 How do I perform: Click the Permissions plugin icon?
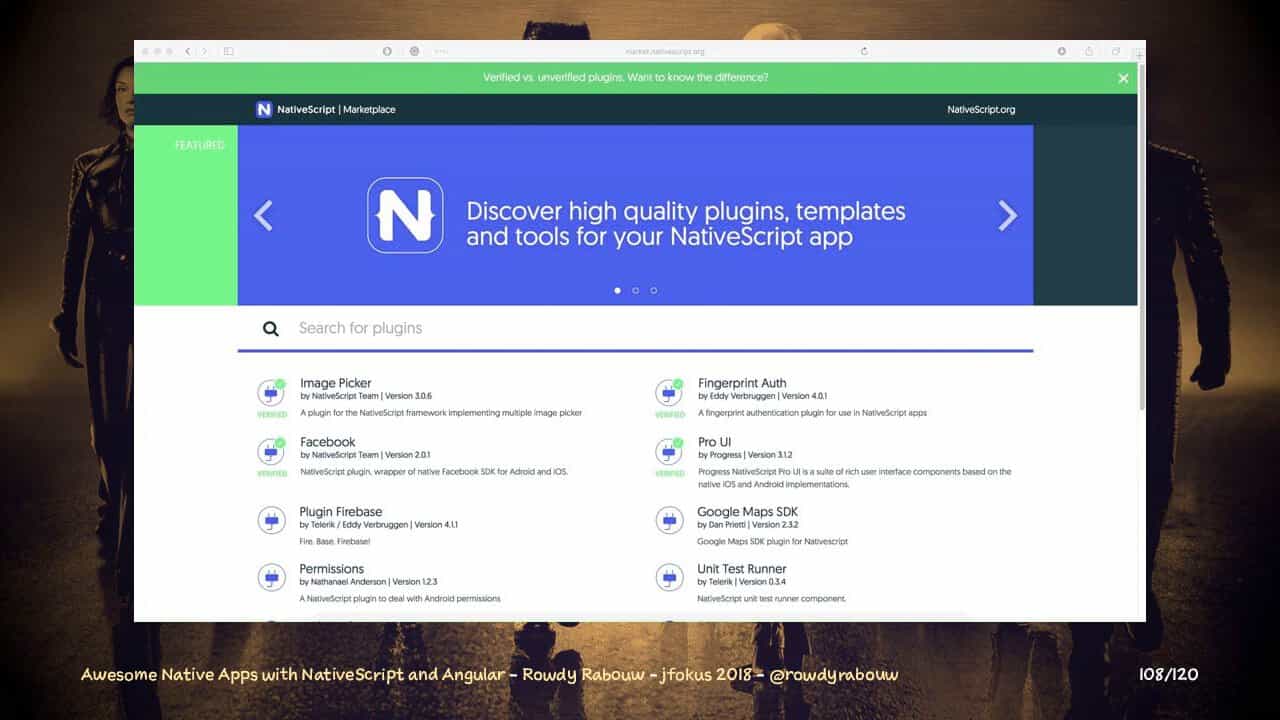271,577
